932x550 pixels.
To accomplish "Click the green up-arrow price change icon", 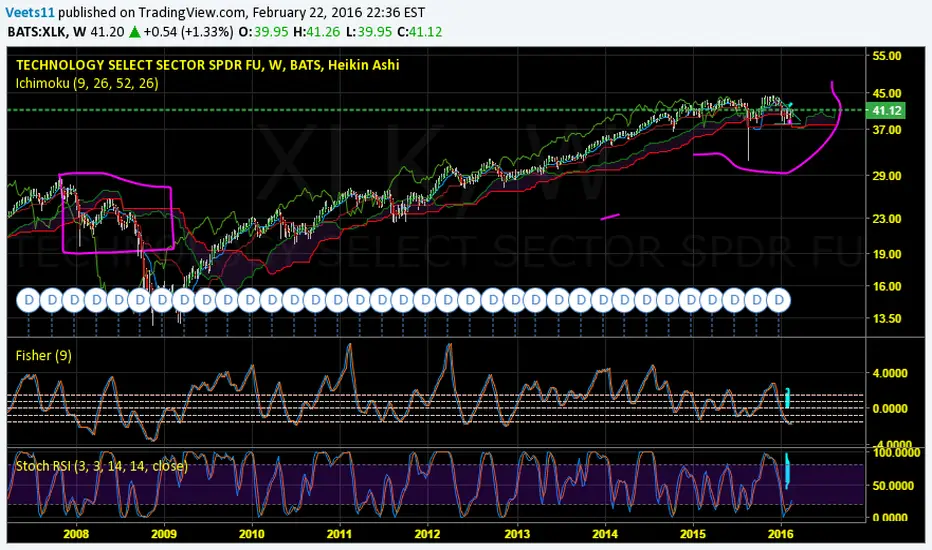I will click(x=135, y=32).
